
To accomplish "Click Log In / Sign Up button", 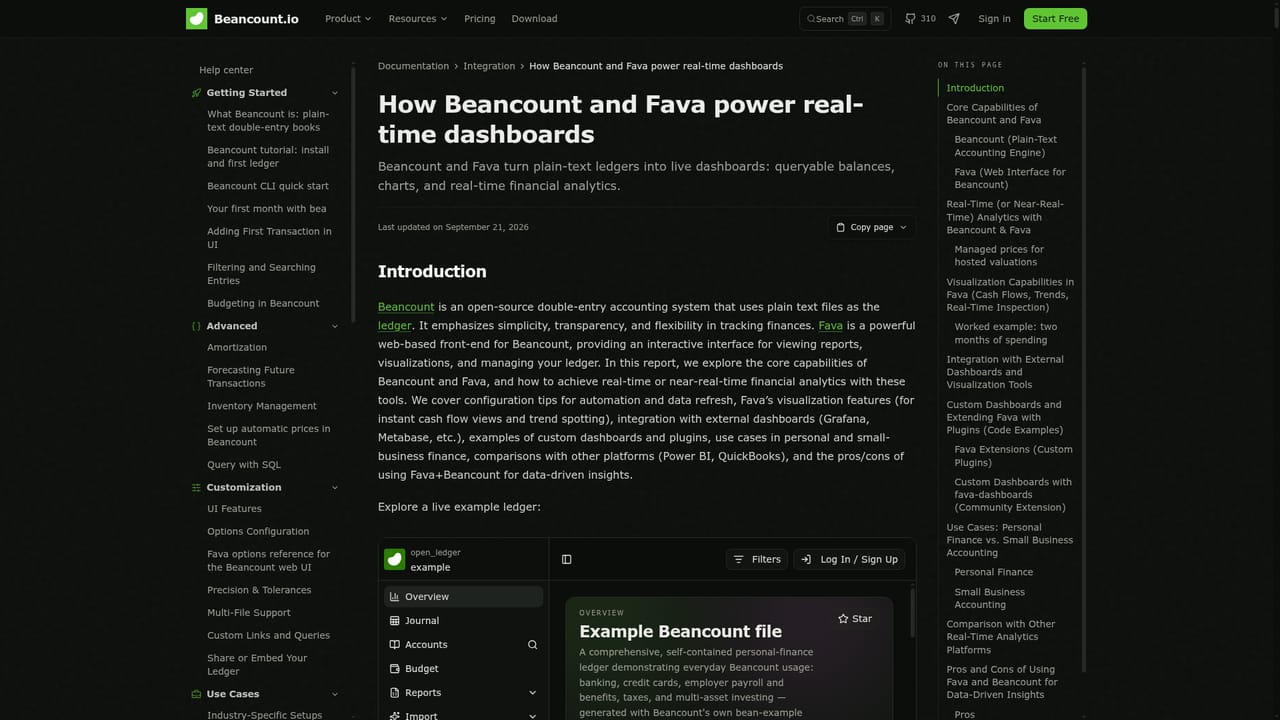I will coord(850,560).
